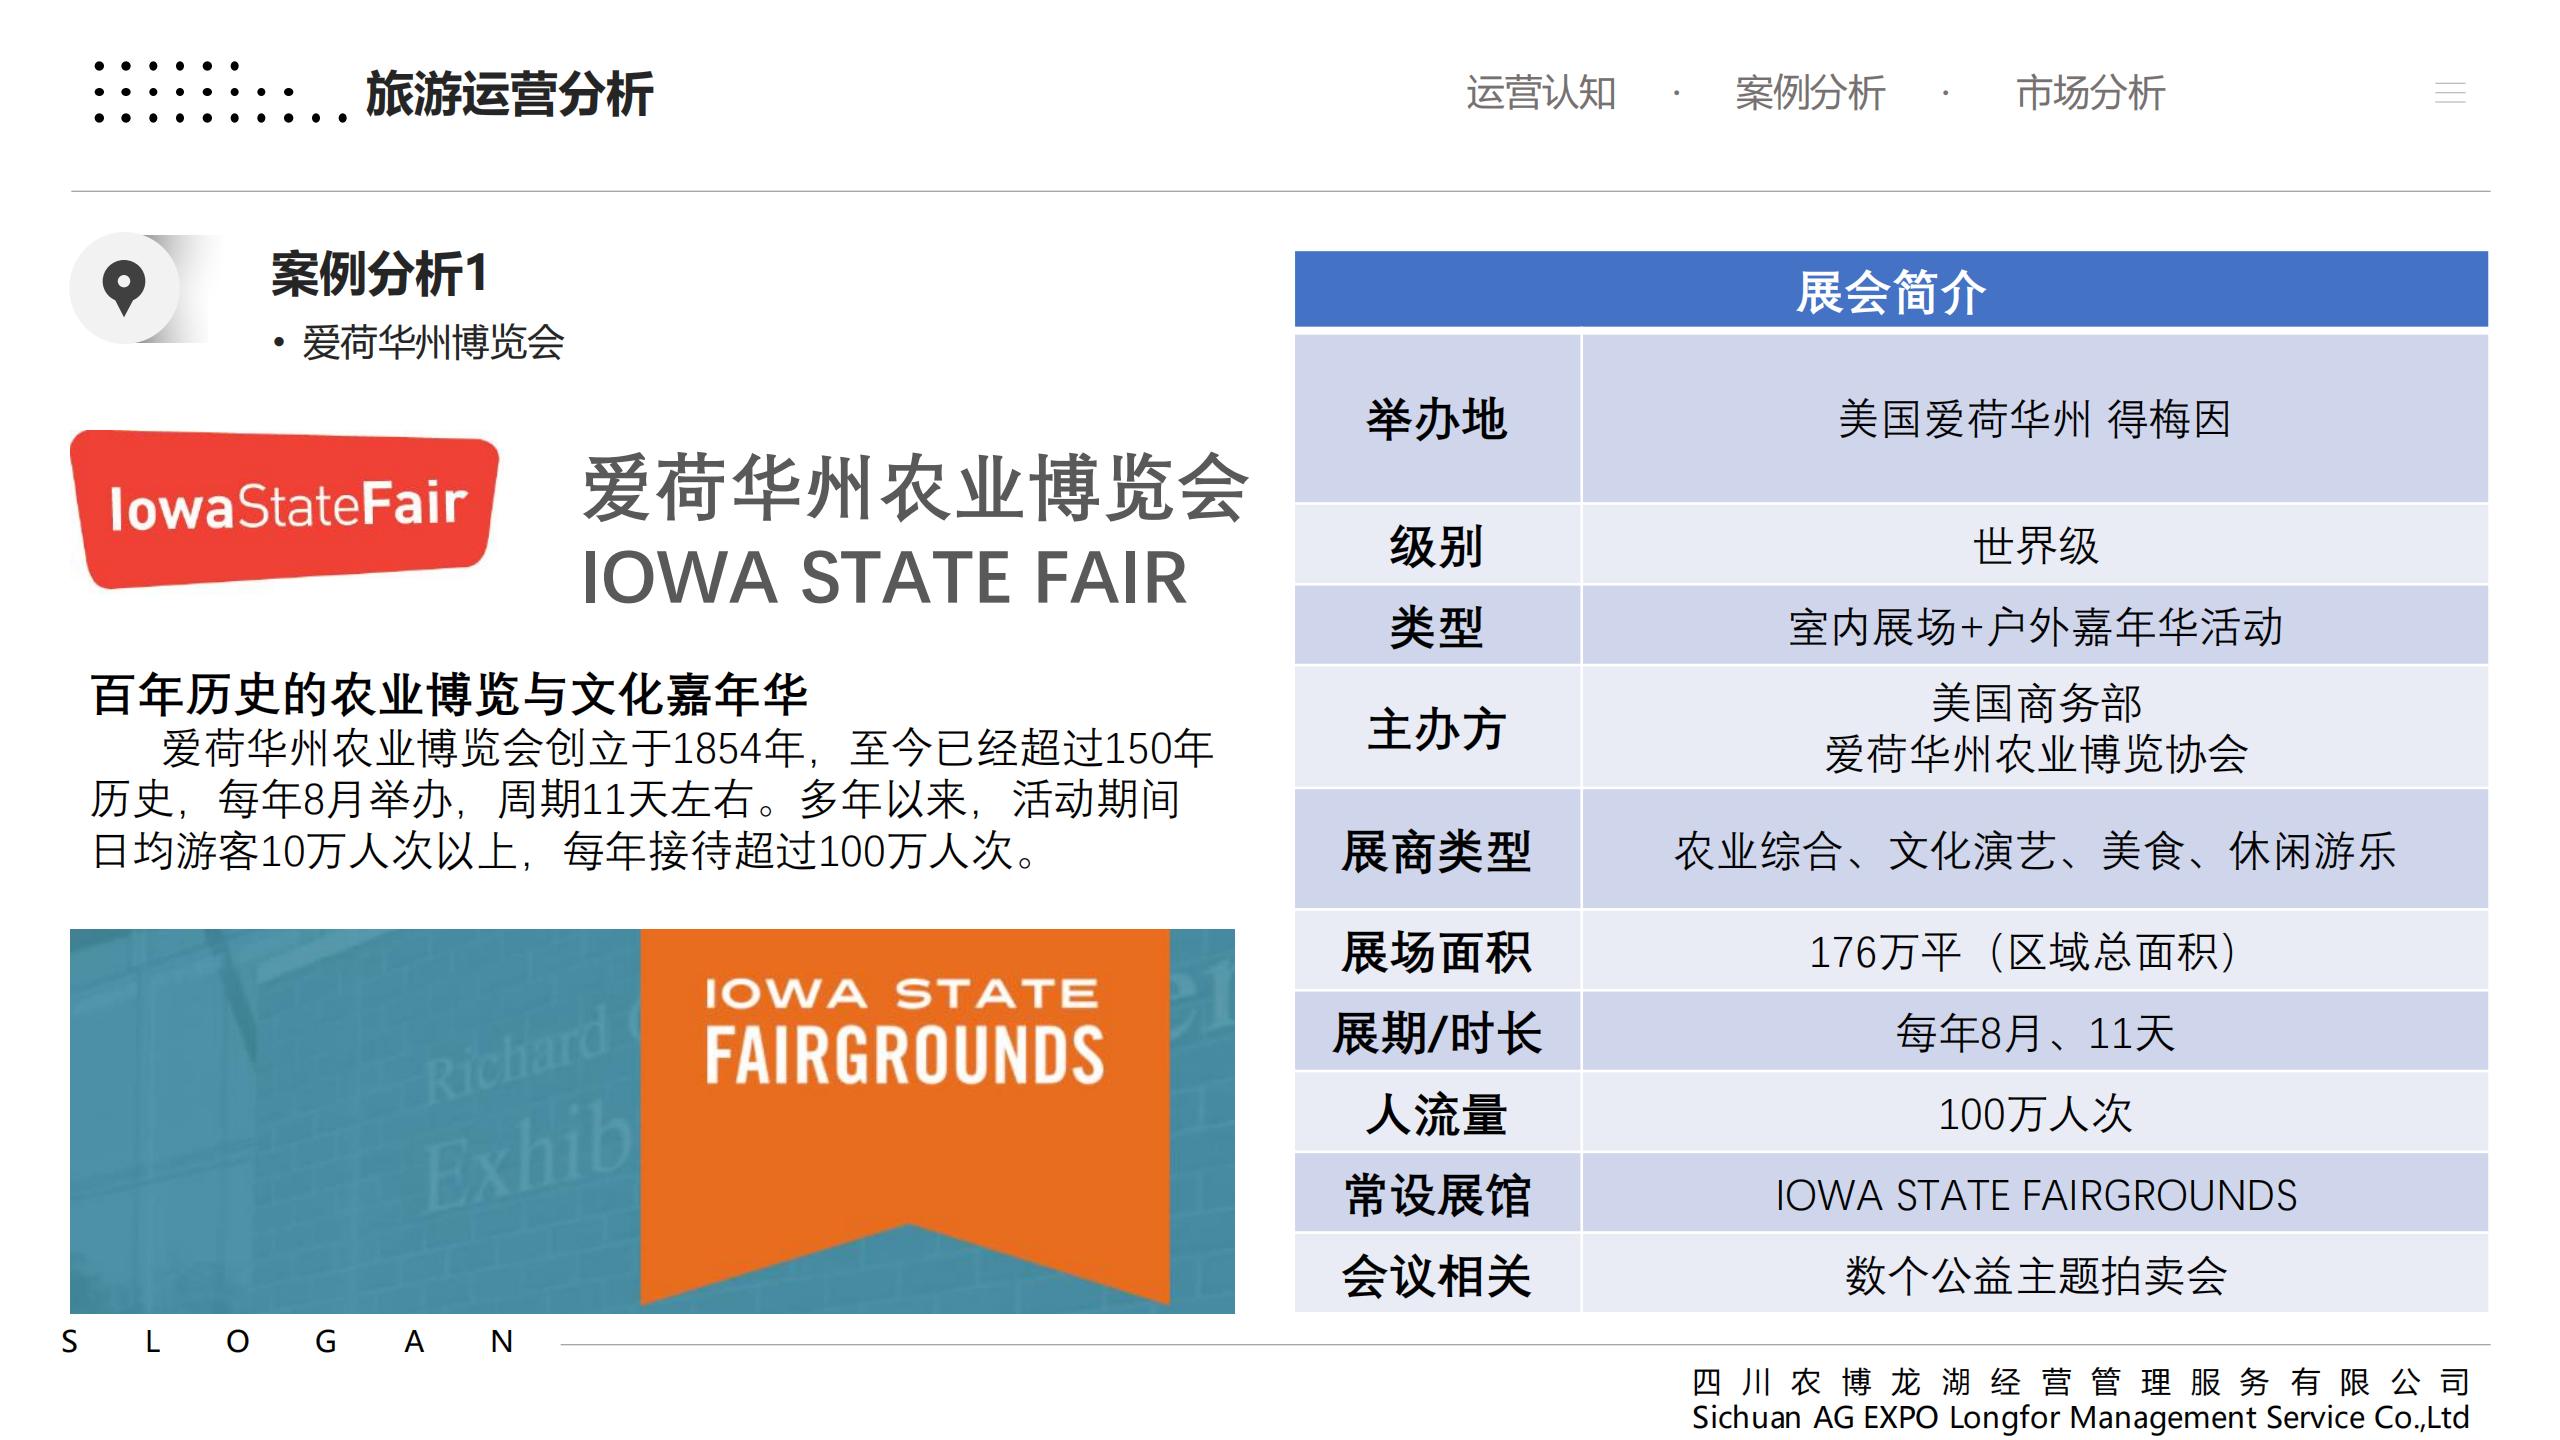Click the hamburger menu lines icon

click(x=2449, y=93)
